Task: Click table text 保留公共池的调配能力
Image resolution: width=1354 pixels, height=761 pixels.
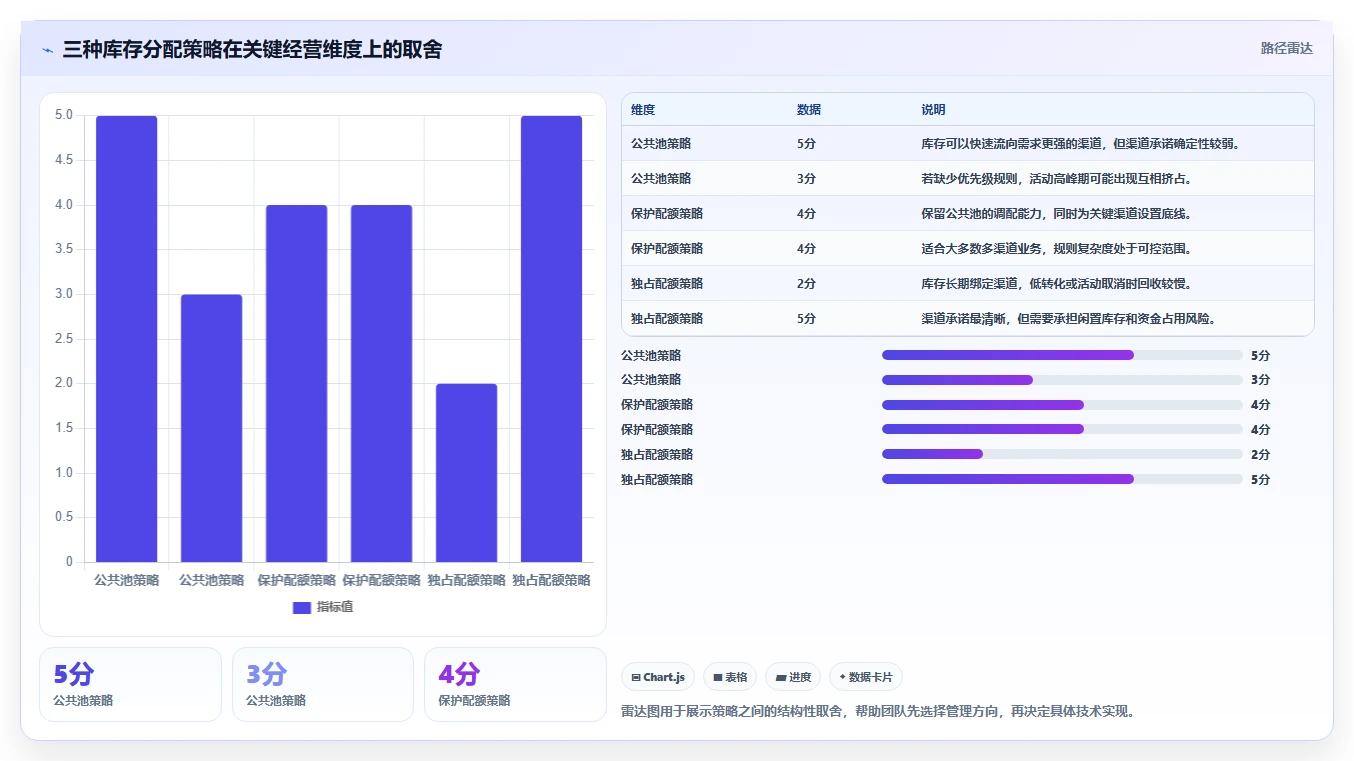Action: pos(982,214)
